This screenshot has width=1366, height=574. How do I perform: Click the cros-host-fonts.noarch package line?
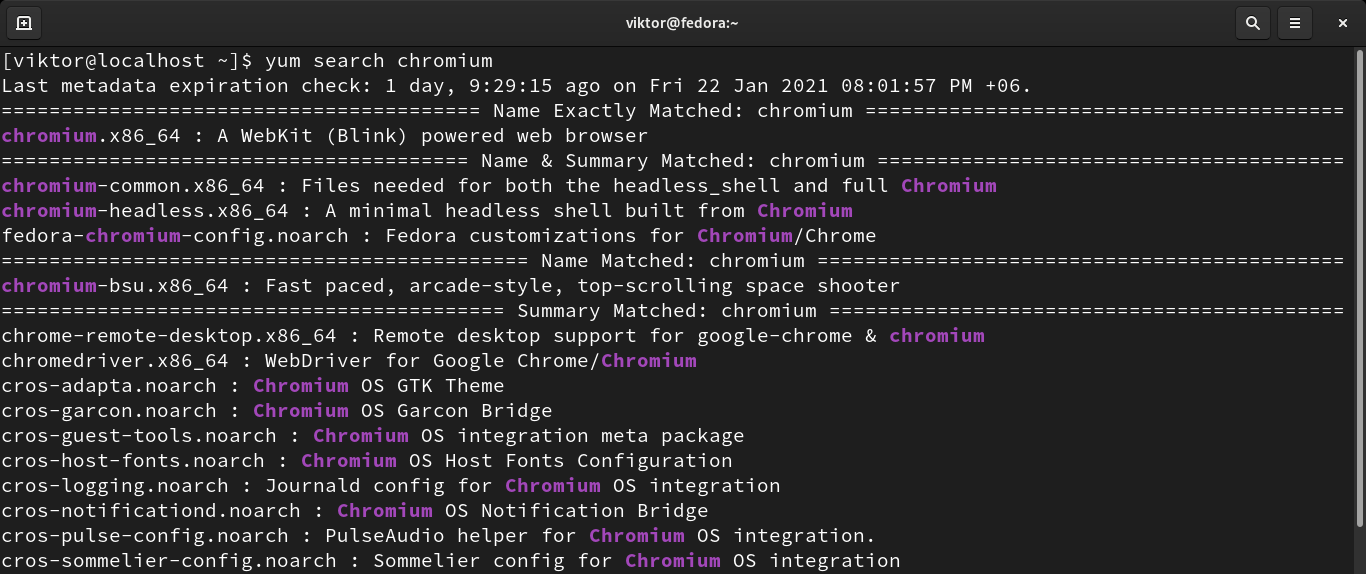(133, 461)
